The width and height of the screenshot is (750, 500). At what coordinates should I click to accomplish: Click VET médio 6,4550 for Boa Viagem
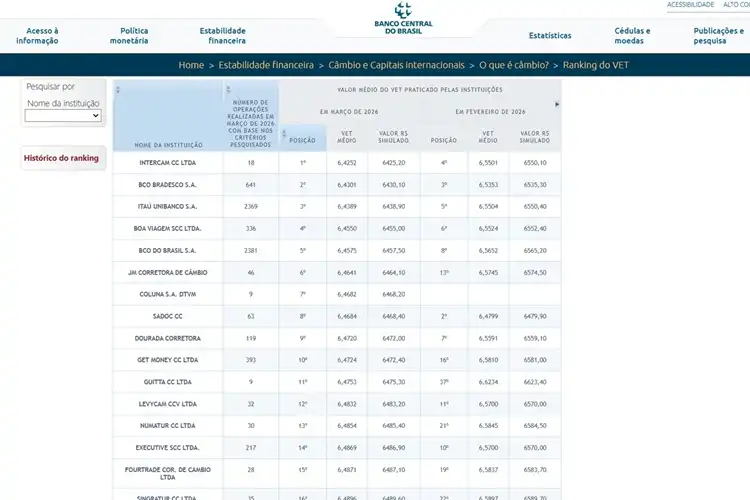coord(347,229)
